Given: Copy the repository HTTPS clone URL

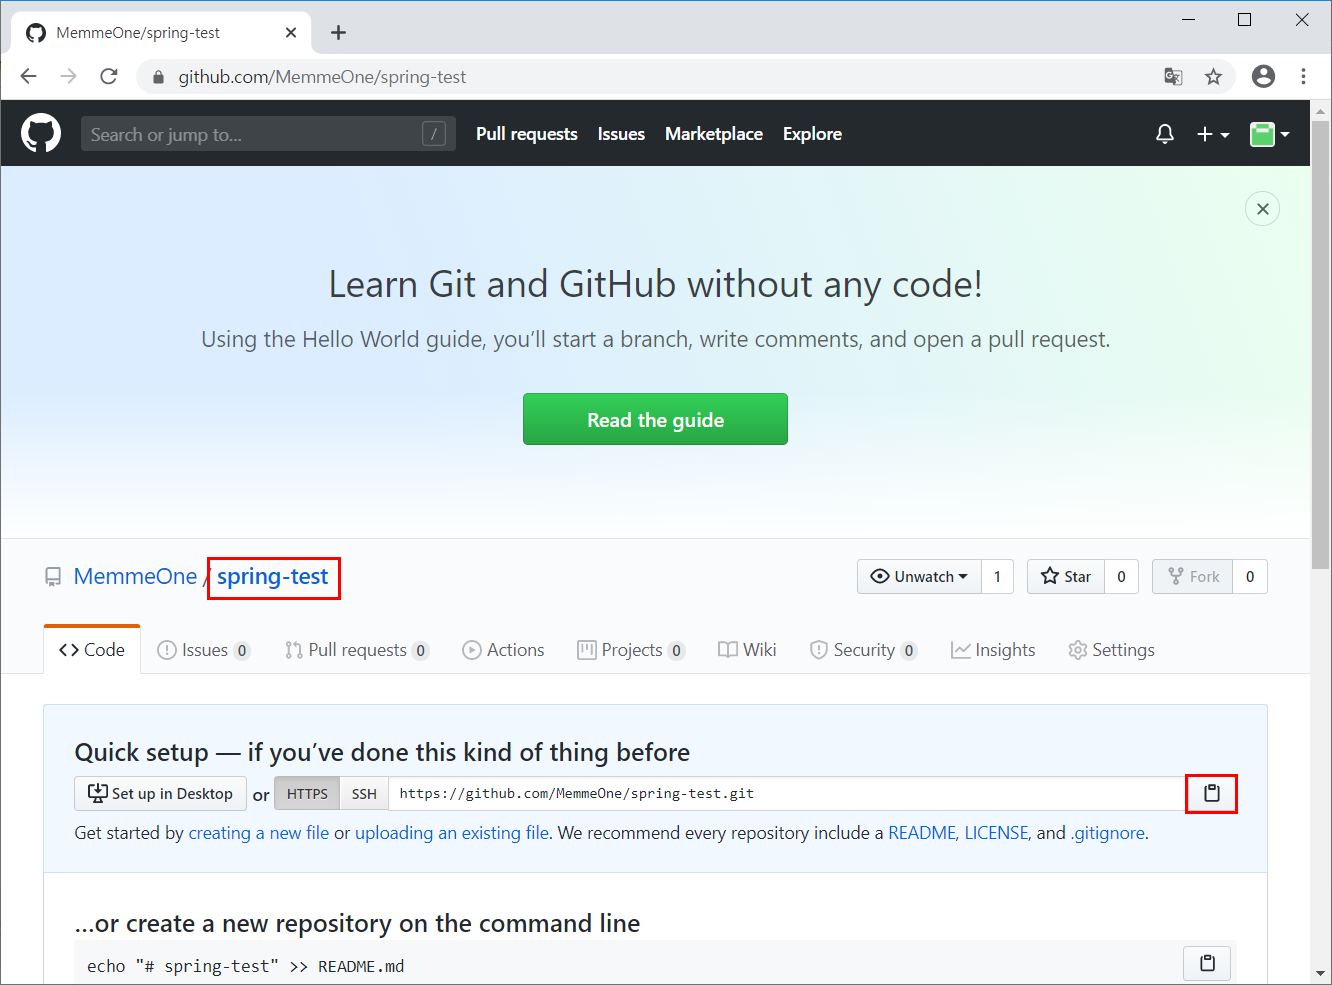Looking at the screenshot, I should (x=1211, y=793).
